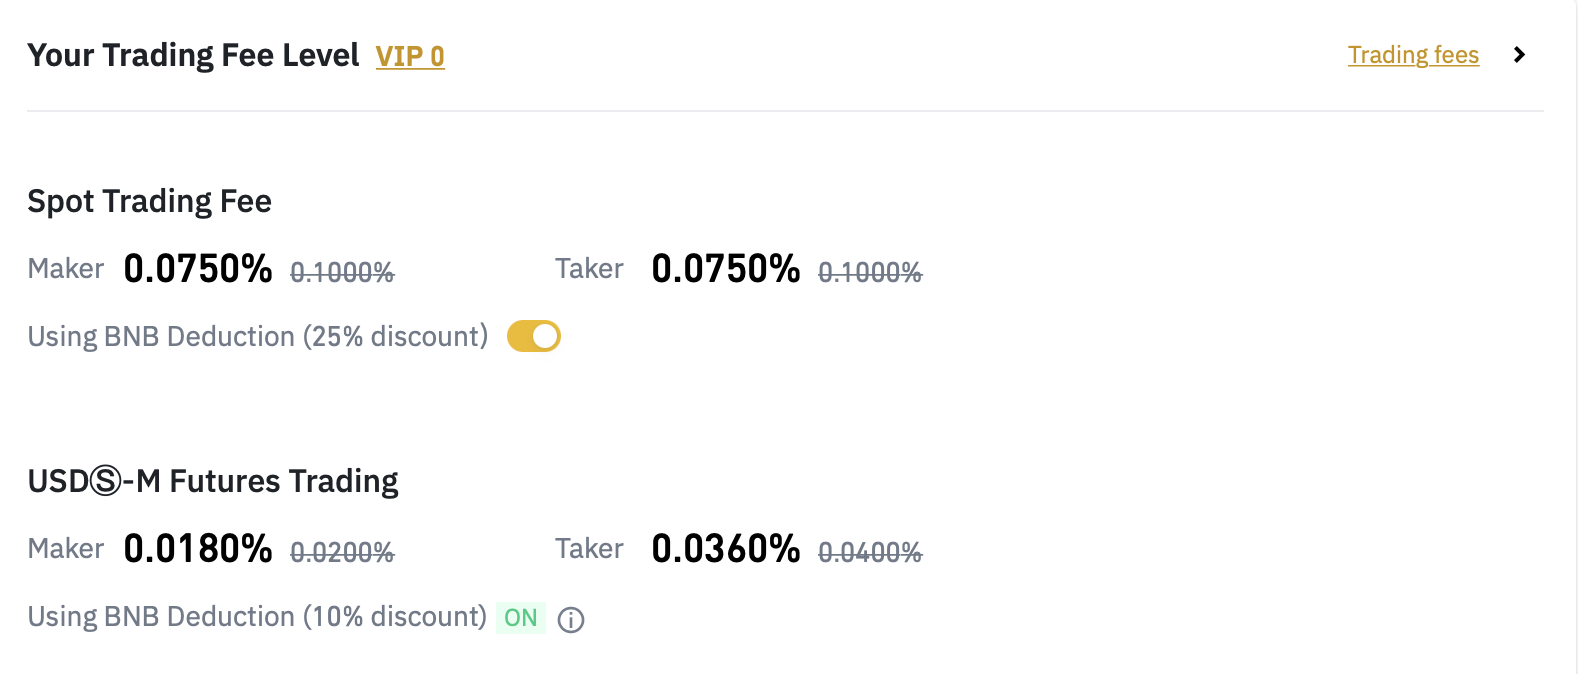Click the Using BNB Deduction (10% discount) label

pos(257,617)
